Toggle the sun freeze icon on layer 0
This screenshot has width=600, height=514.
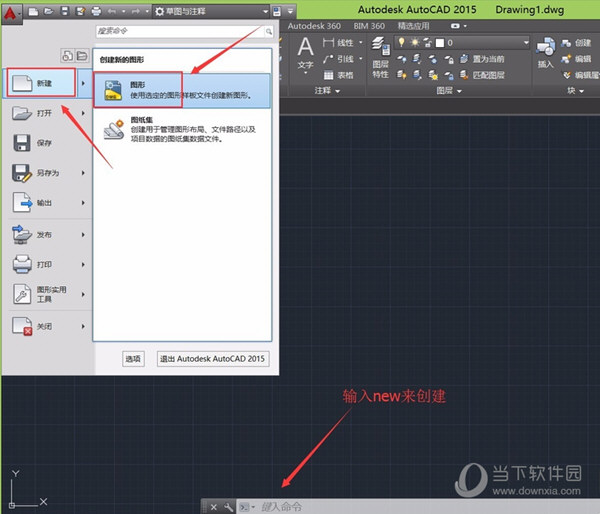point(415,42)
